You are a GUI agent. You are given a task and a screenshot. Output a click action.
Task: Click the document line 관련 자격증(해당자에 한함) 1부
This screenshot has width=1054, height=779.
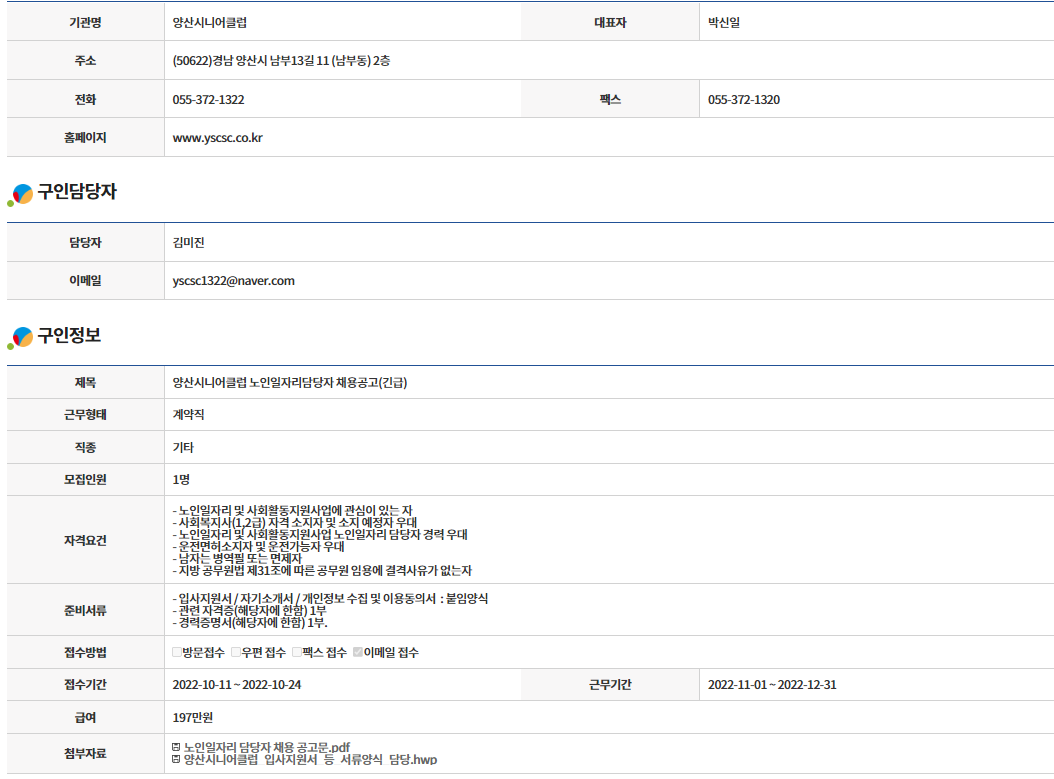click(x=249, y=610)
